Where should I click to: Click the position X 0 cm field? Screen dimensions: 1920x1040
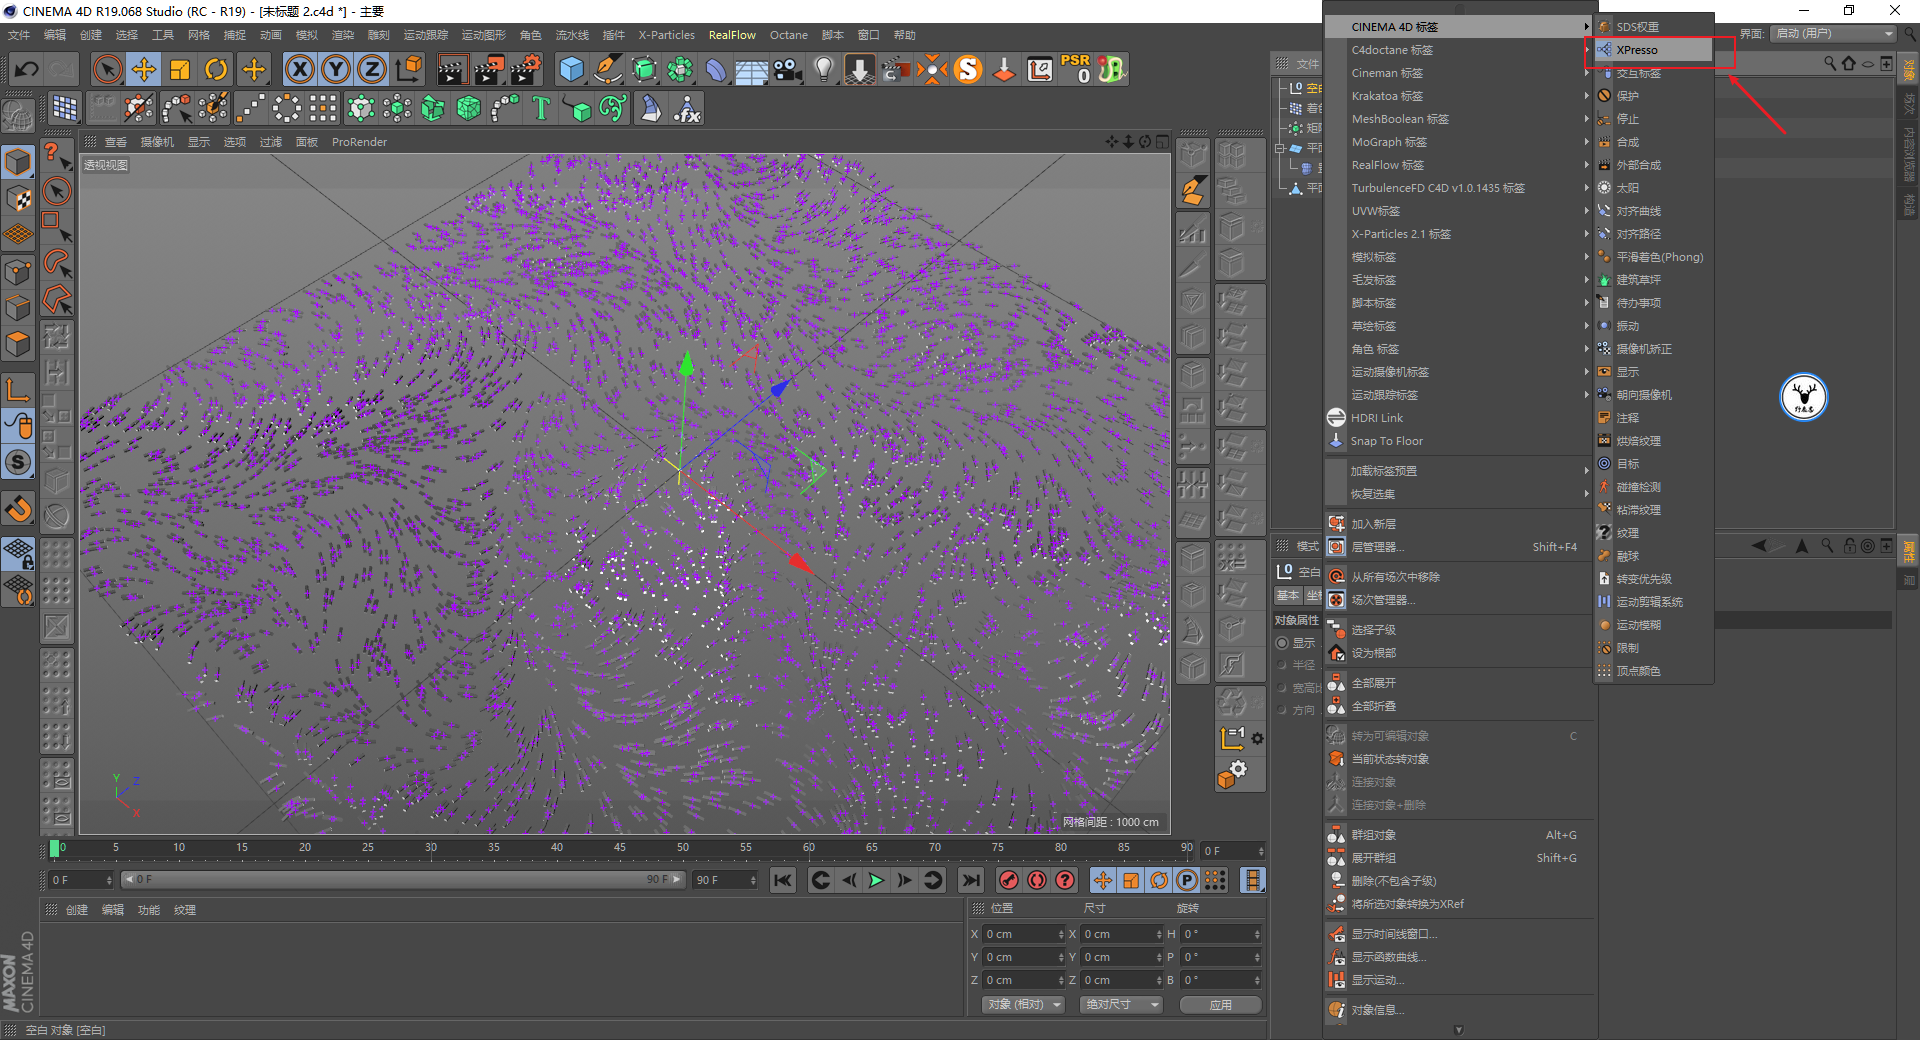[1025, 934]
